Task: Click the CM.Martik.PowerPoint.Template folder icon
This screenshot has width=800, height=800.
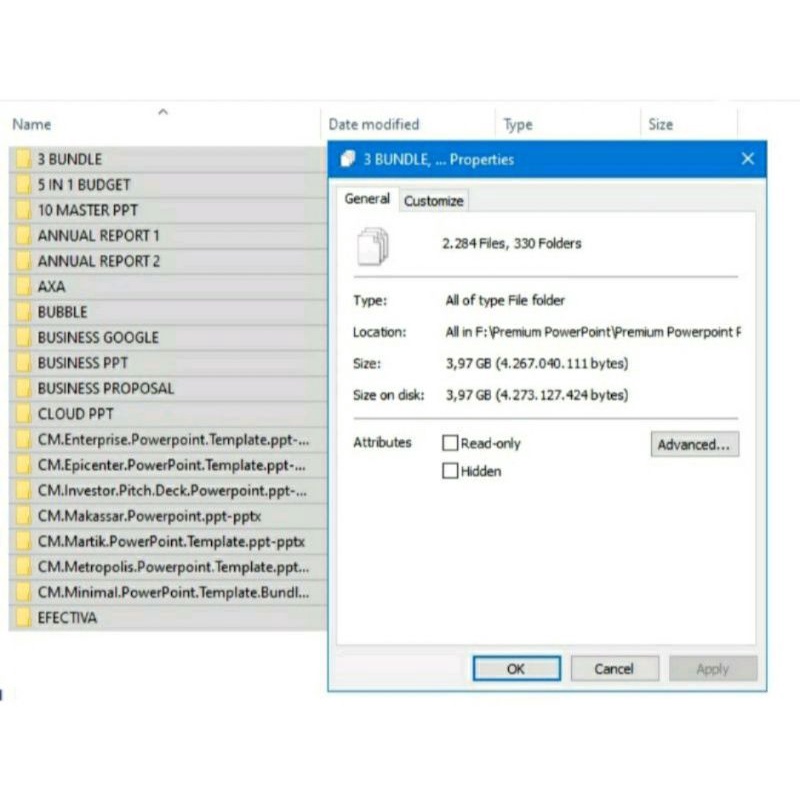Action: click(23, 541)
